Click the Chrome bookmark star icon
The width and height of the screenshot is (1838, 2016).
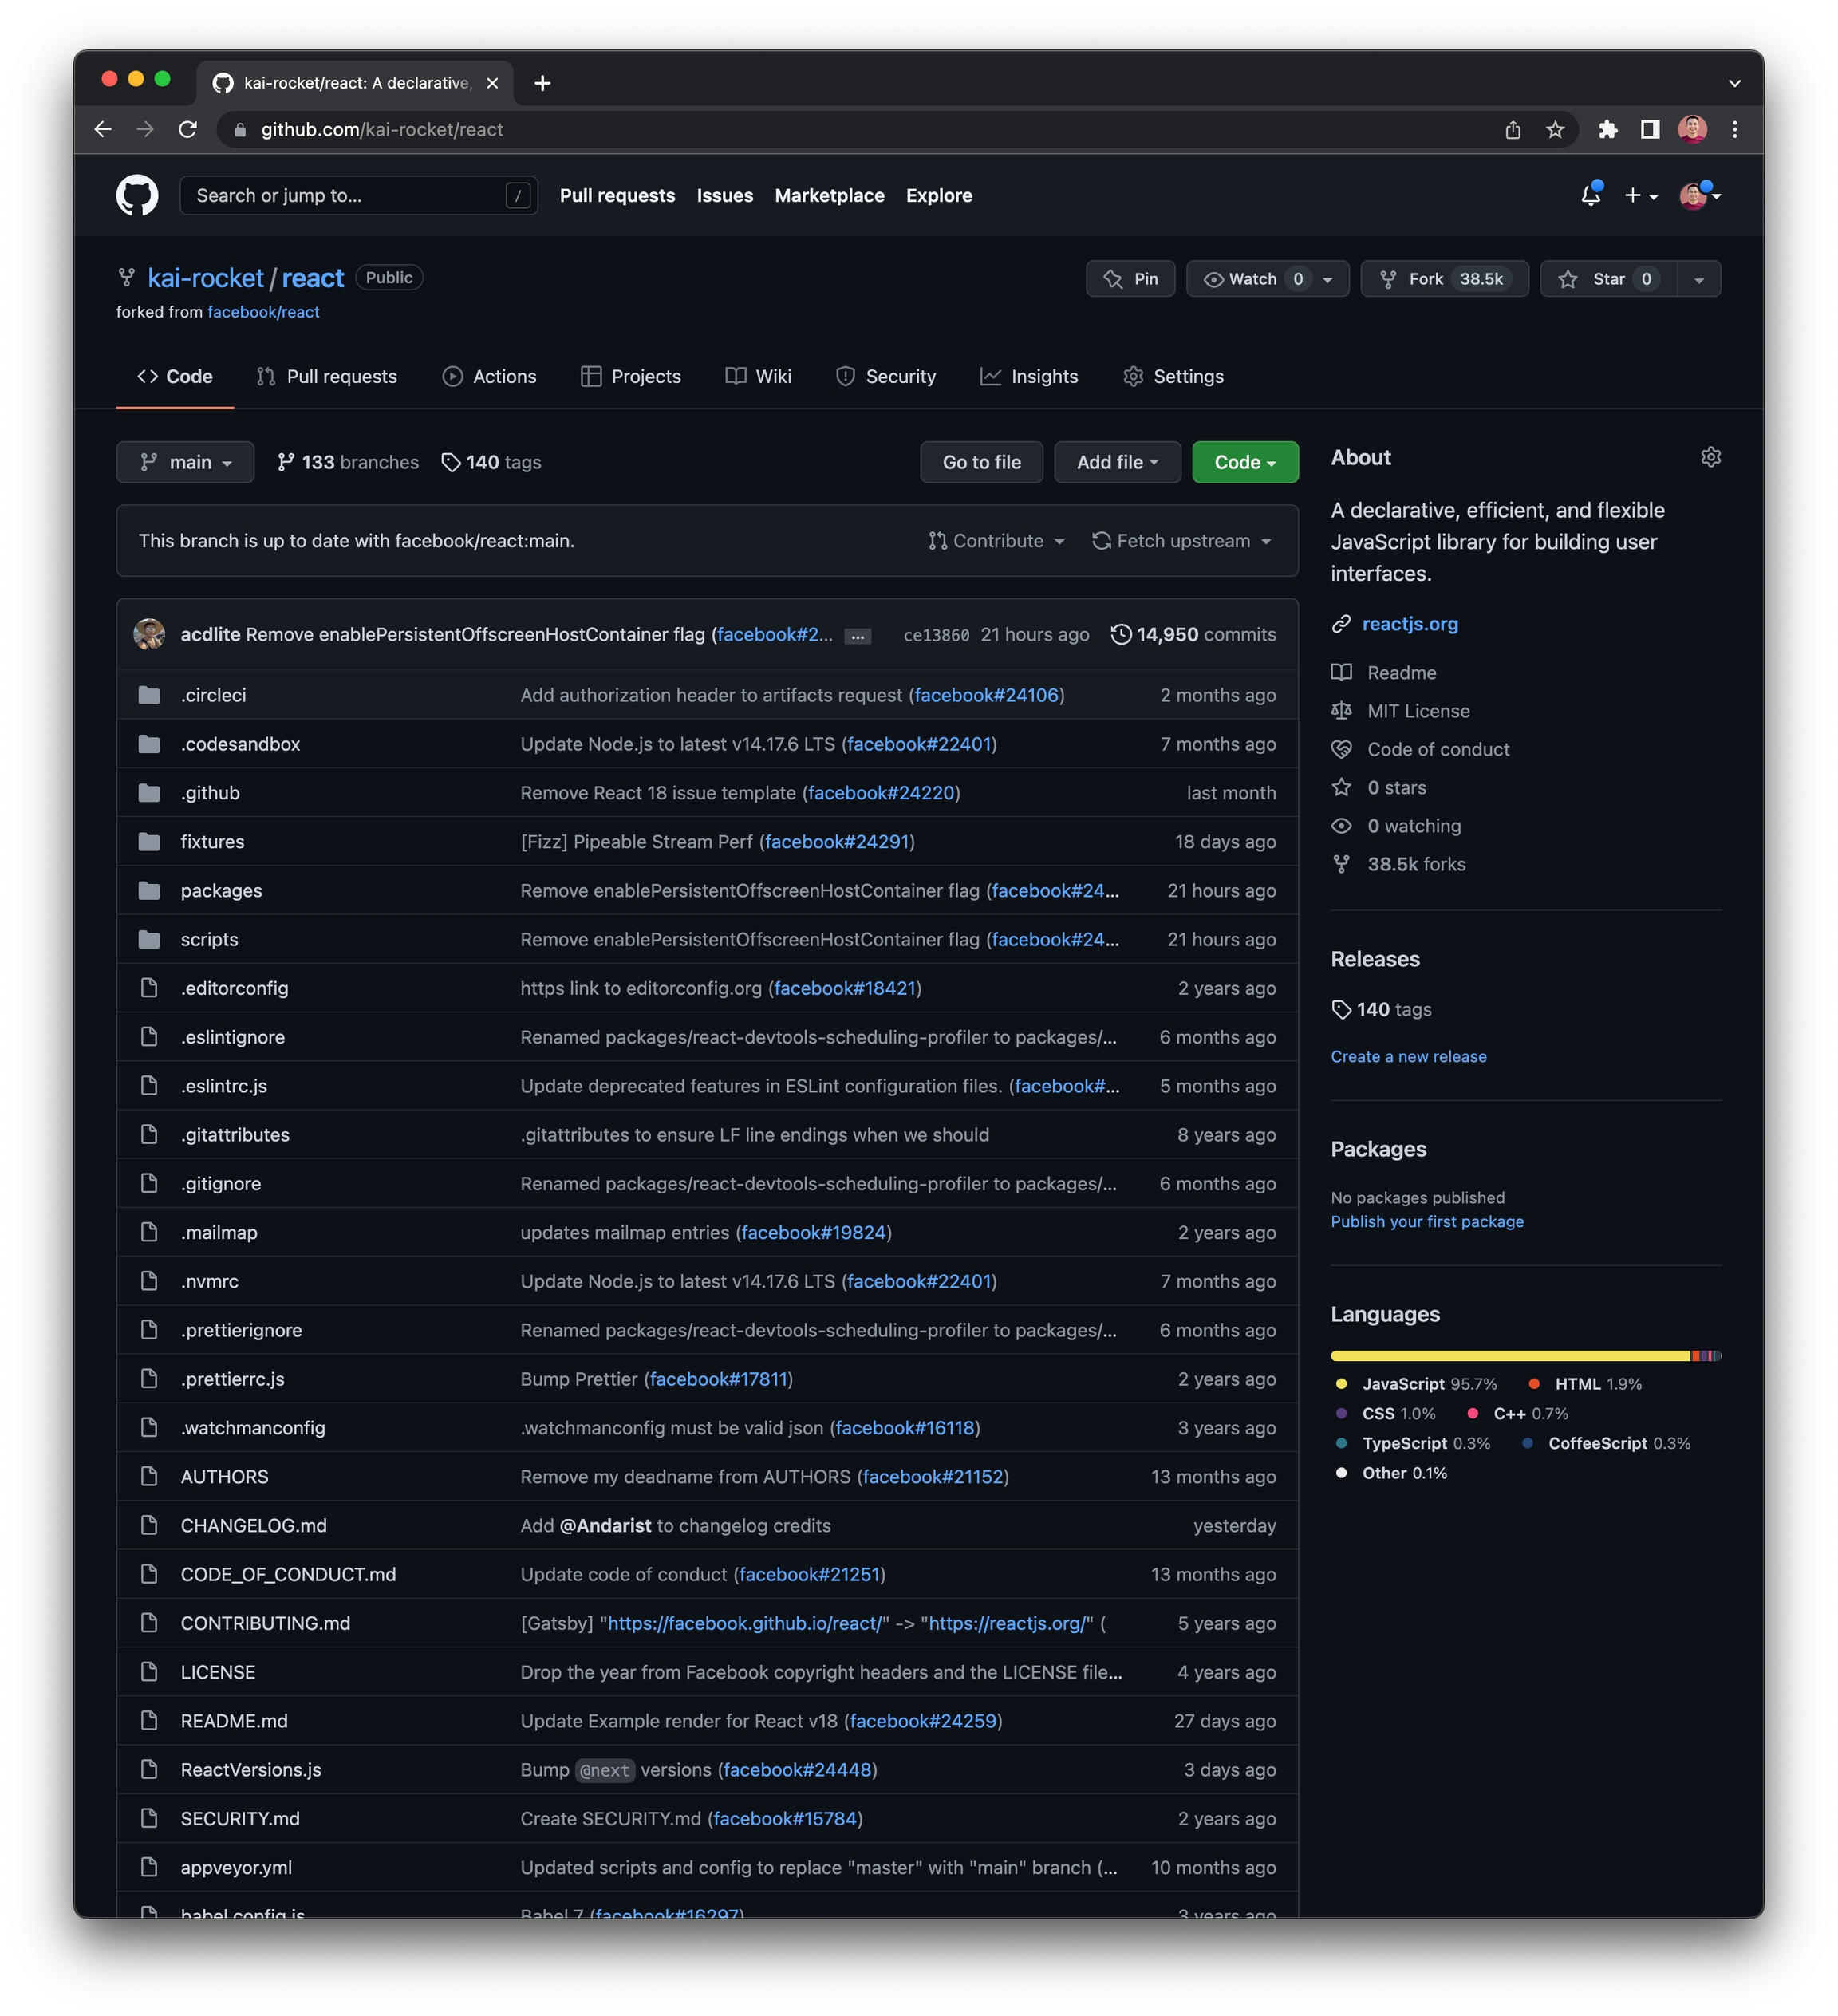(x=1555, y=130)
